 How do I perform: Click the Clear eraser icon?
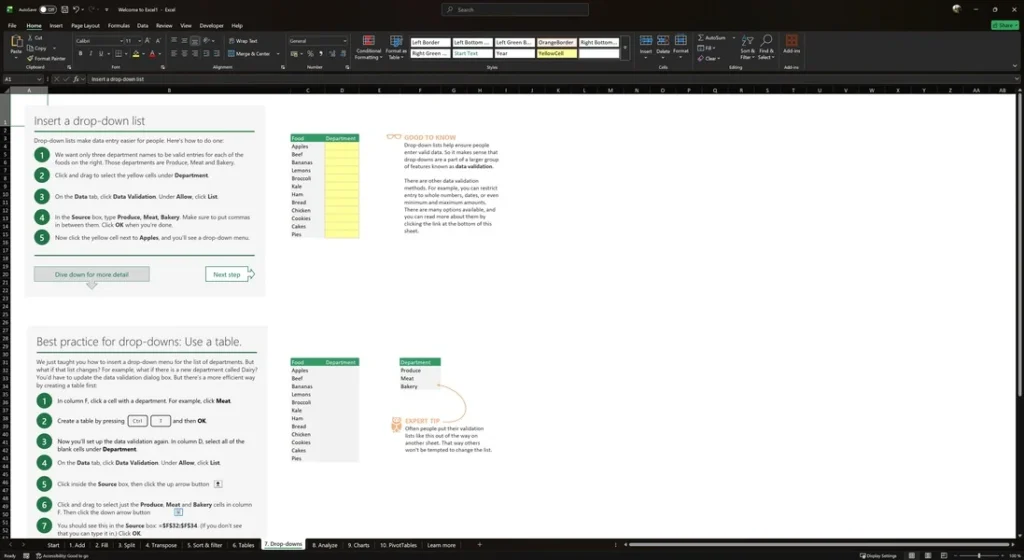coord(701,58)
